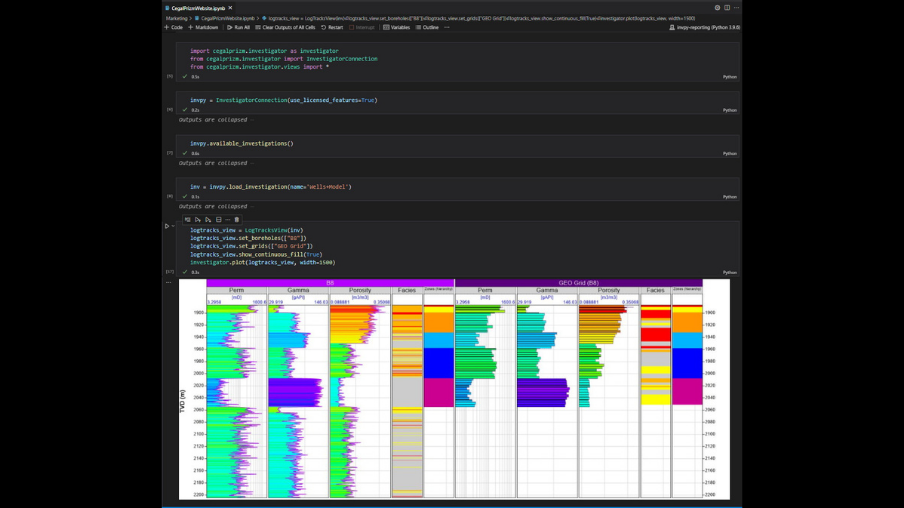Open the Variables panel
Image resolution: width=904 pixels, height=508 pixels.
click(397, 27)
